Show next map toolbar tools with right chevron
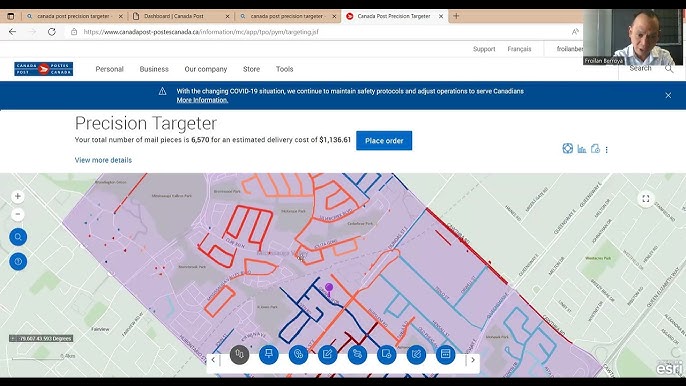 (473, 360)
